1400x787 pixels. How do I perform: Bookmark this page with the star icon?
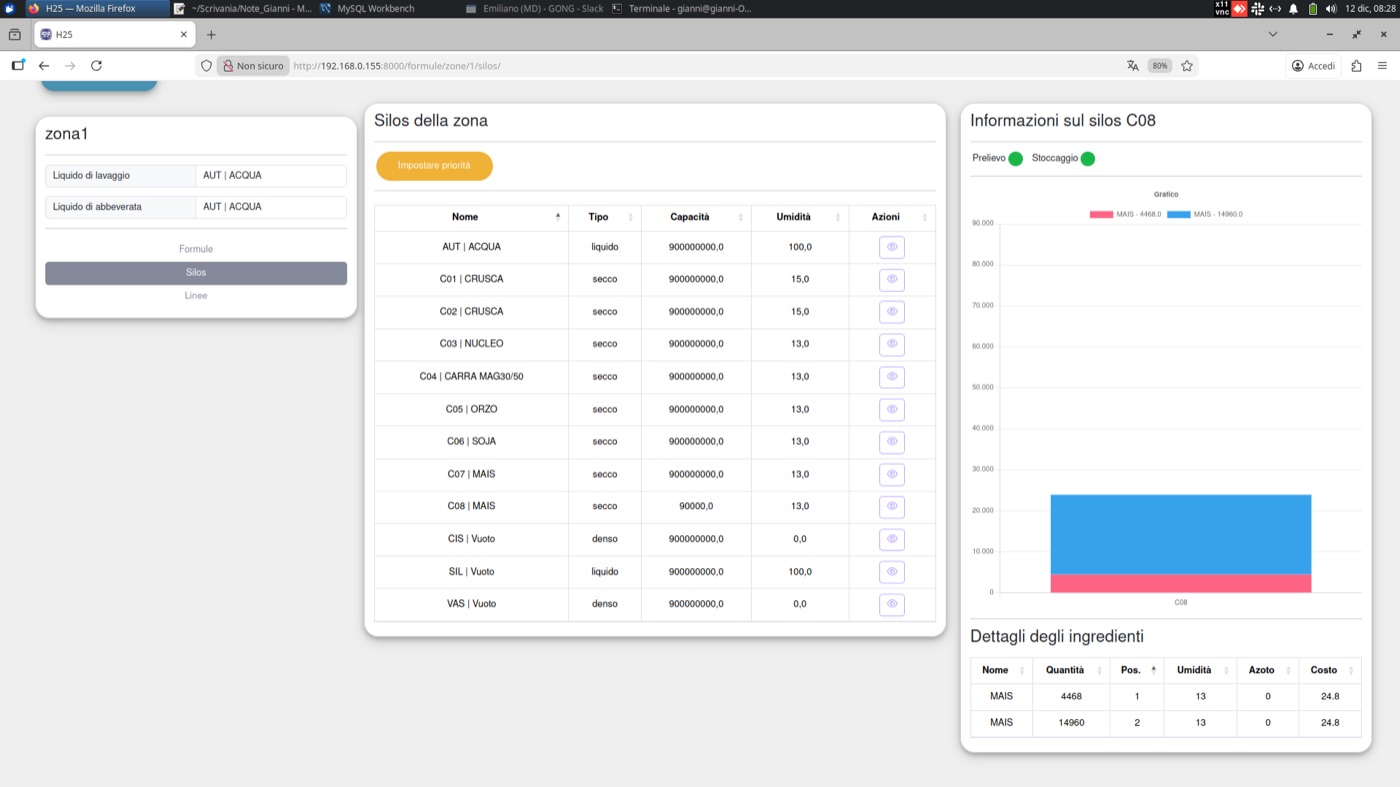pos(1187,66)
